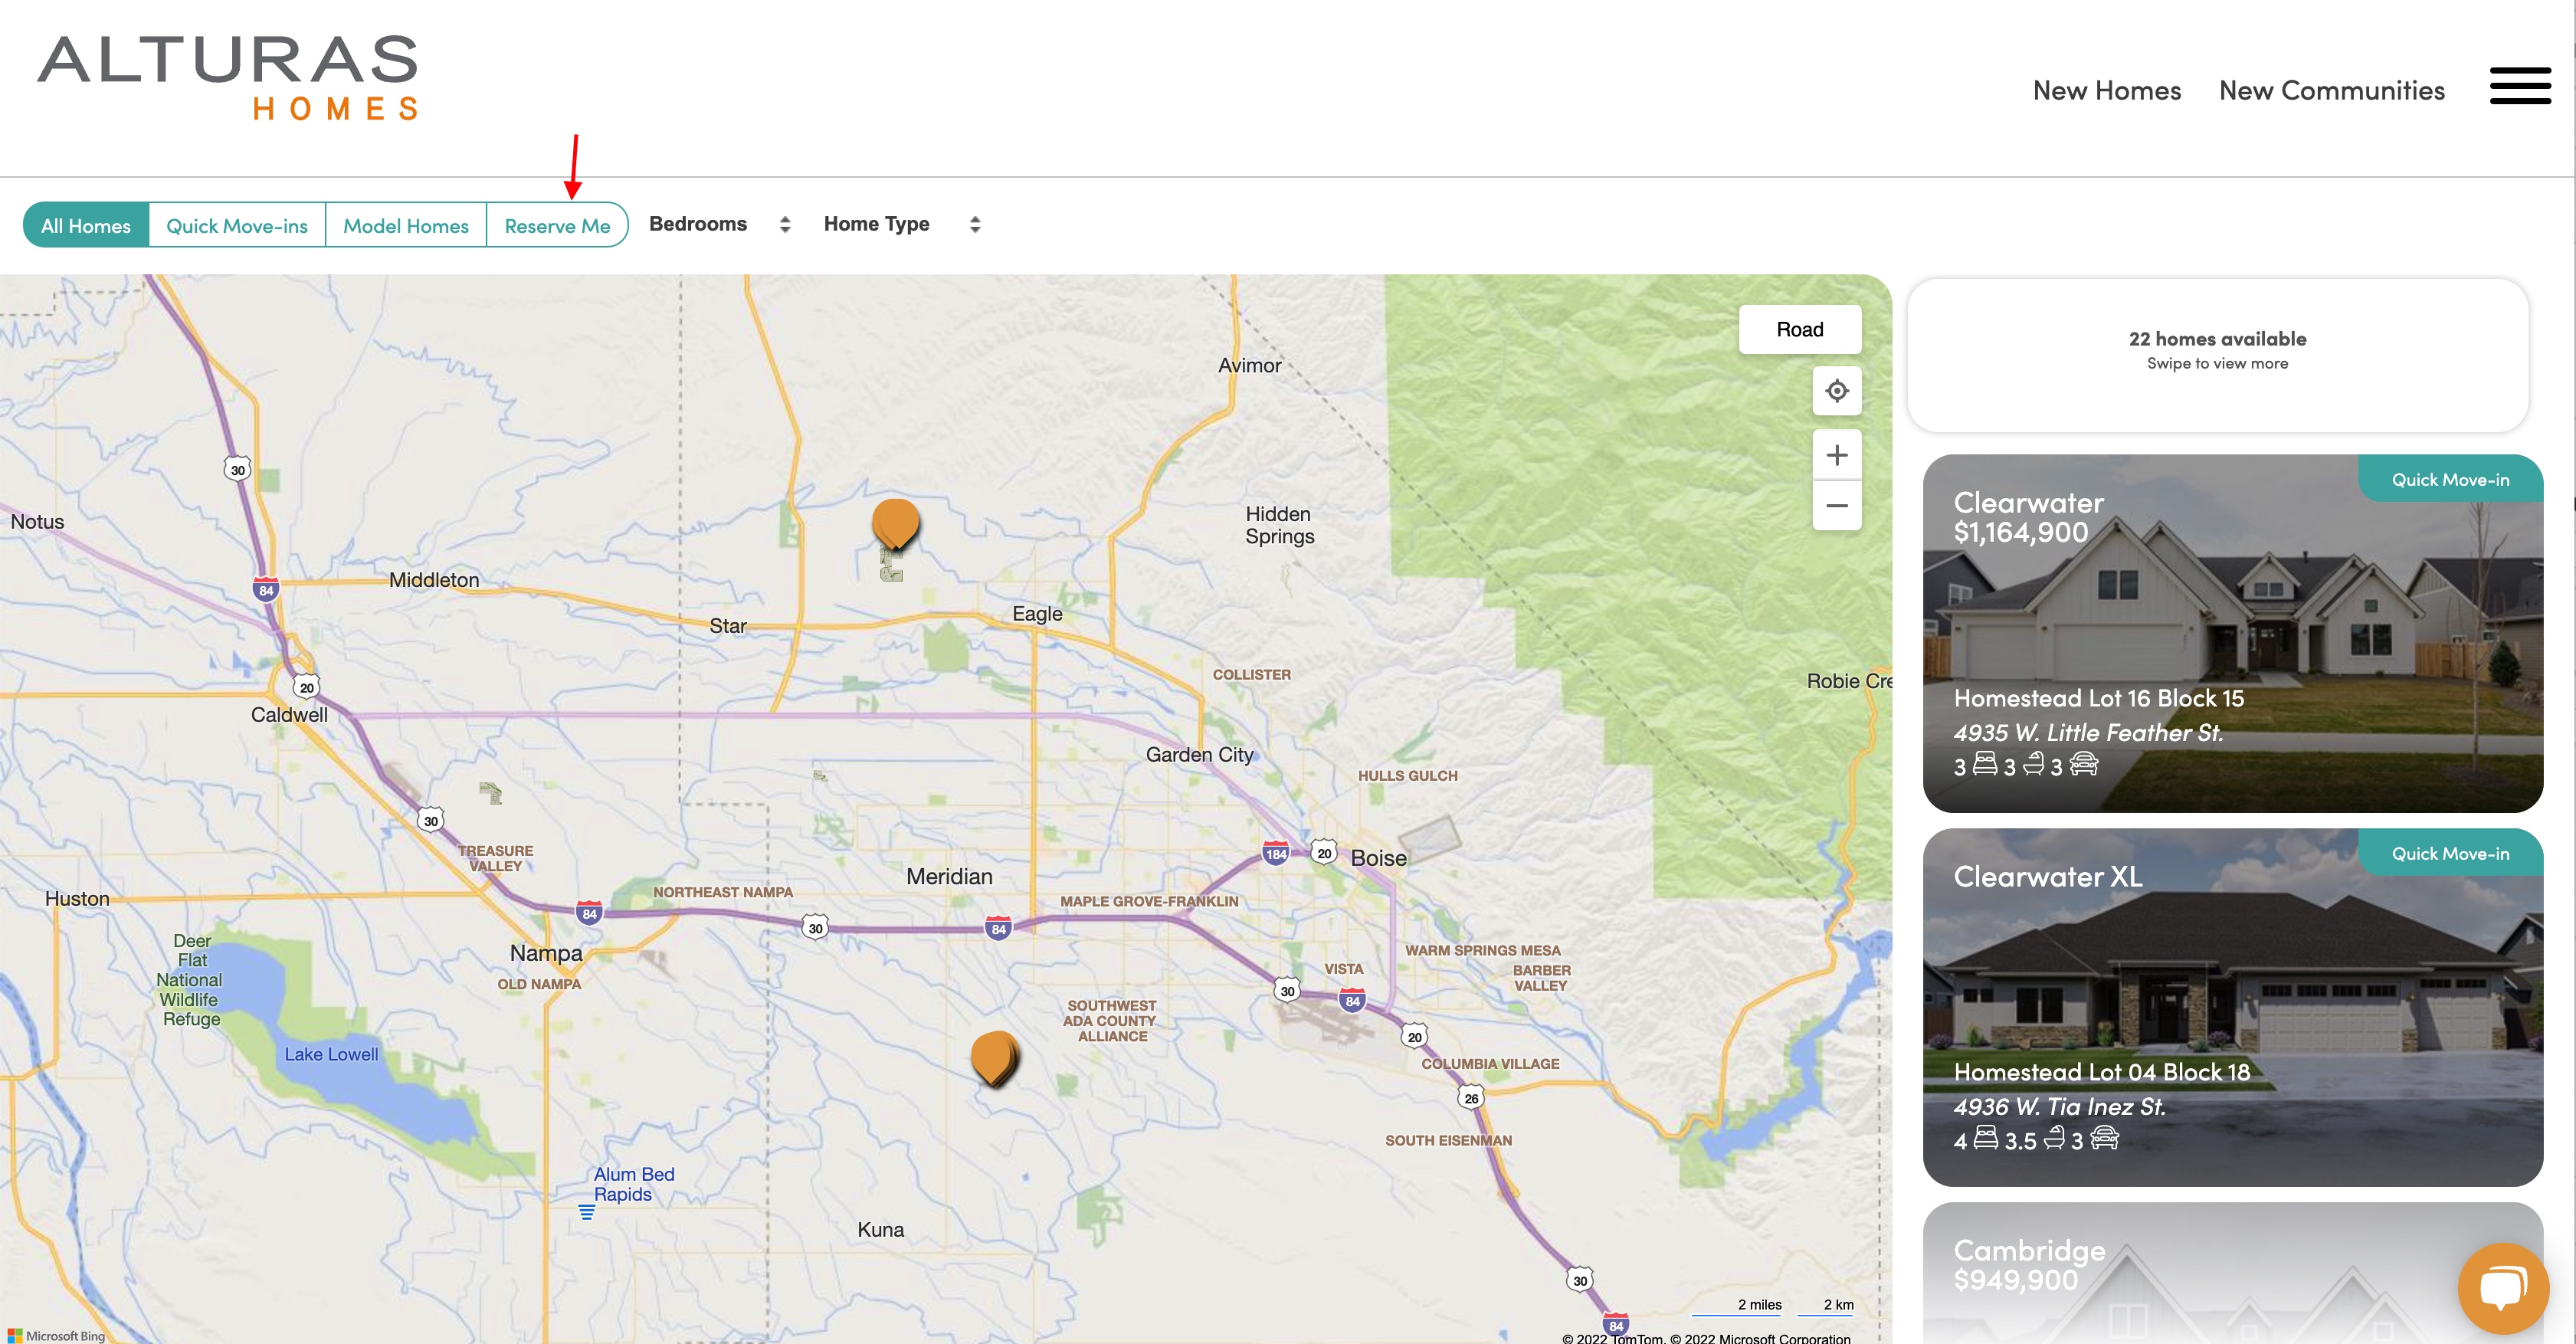Image resolution: width=2576 pixels, height=1344 pixels.
Task: Click the bathtub icon on the Clearwater card
Action: tap(2034, 764)
